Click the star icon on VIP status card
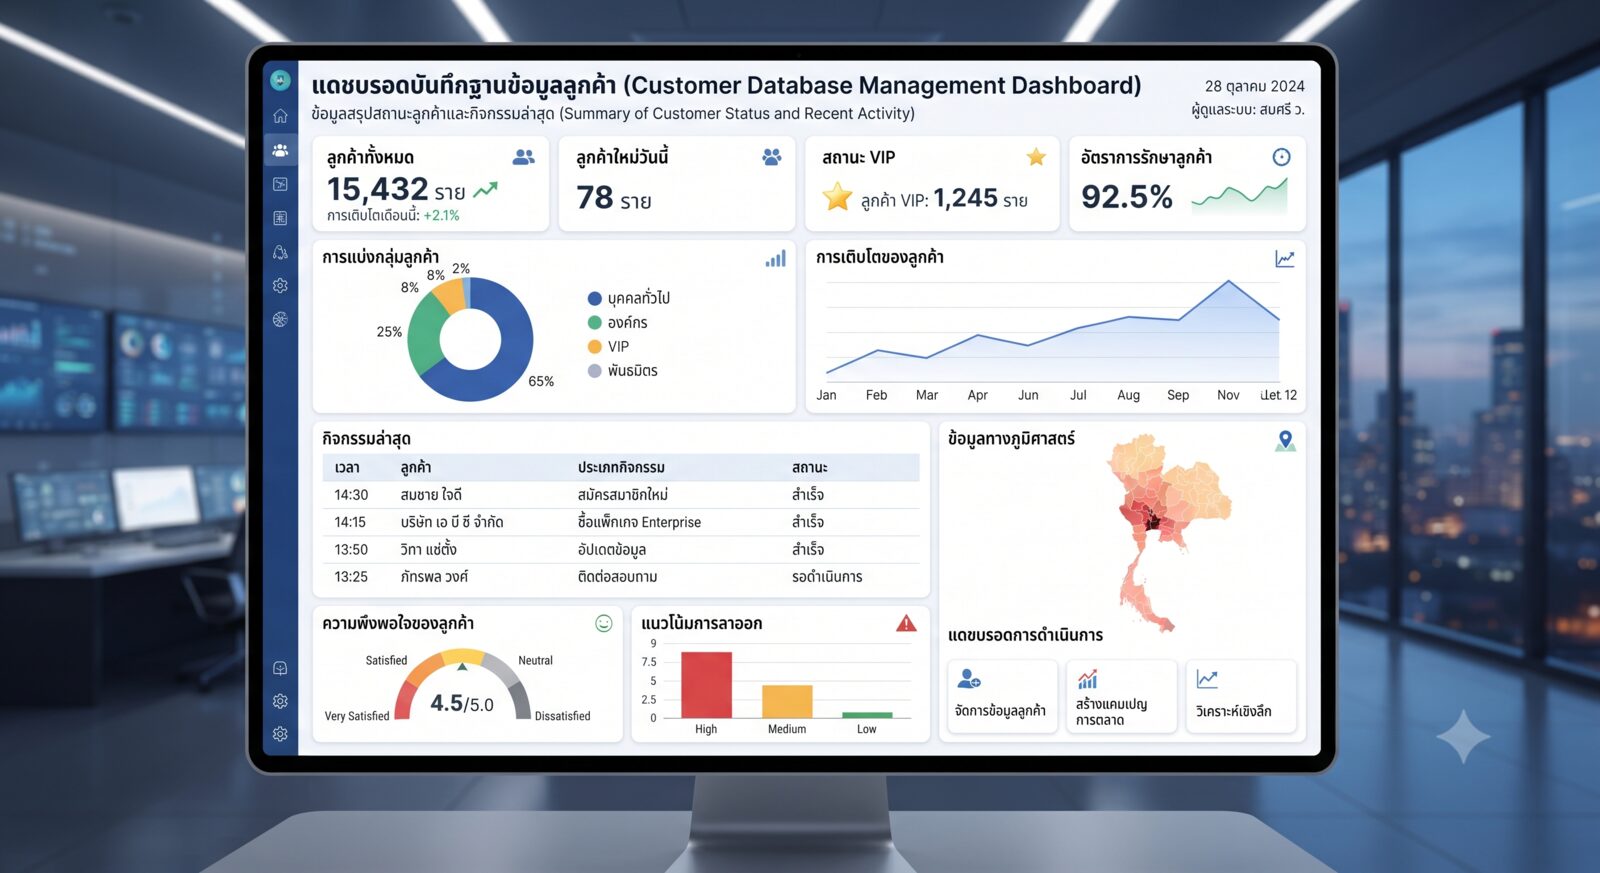 point(1036,157)
